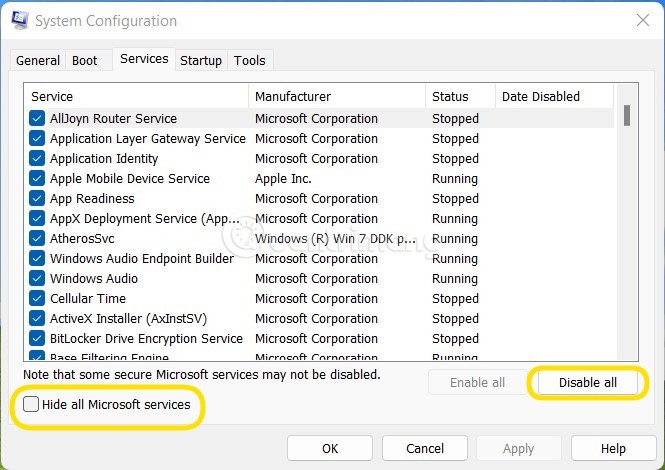Switch to the General tab

click(38, 61)
